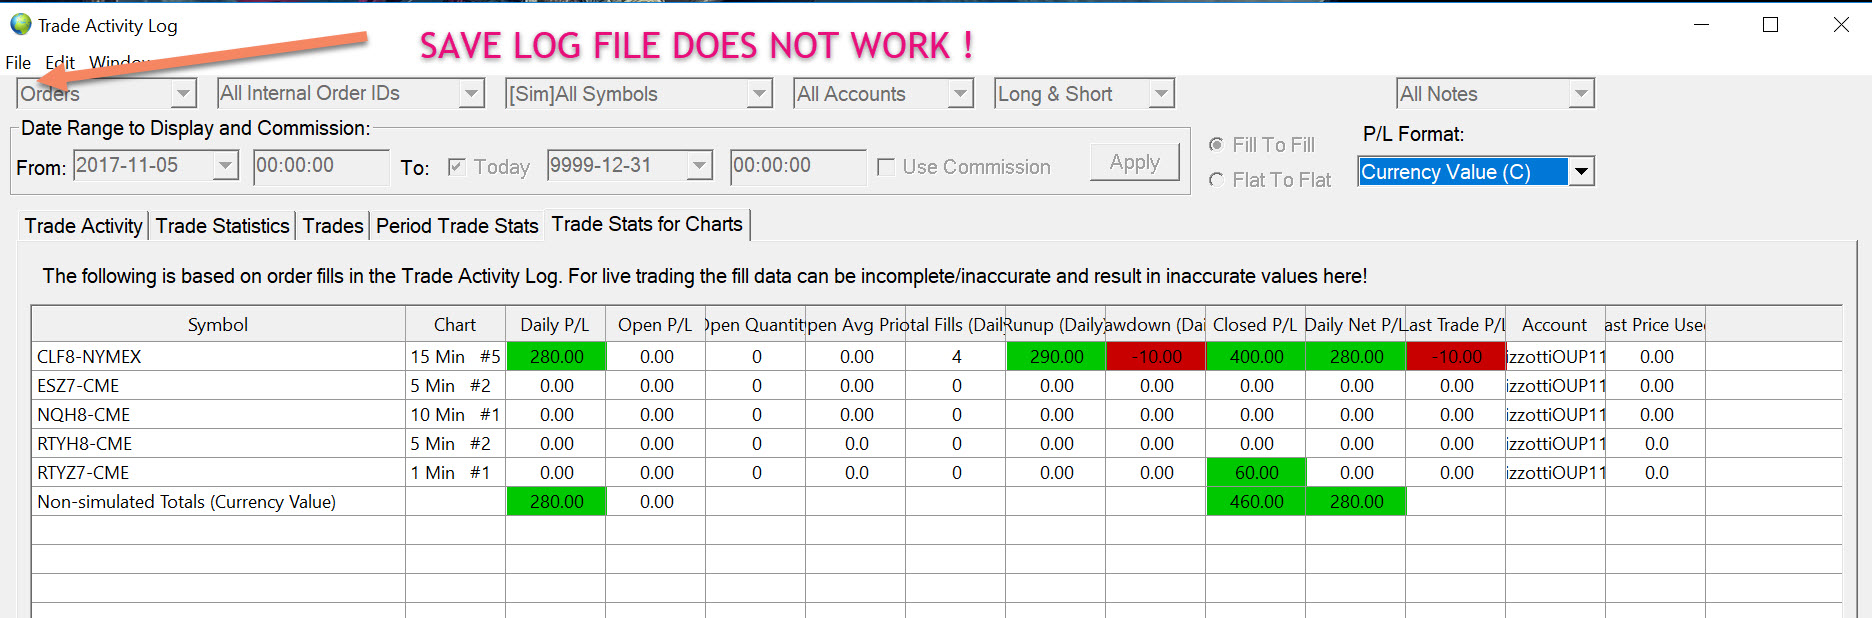This screenshot has width=1872, height=618.
Task: Select the RTYH8-CME row
Action: click(x=936, y=444)
